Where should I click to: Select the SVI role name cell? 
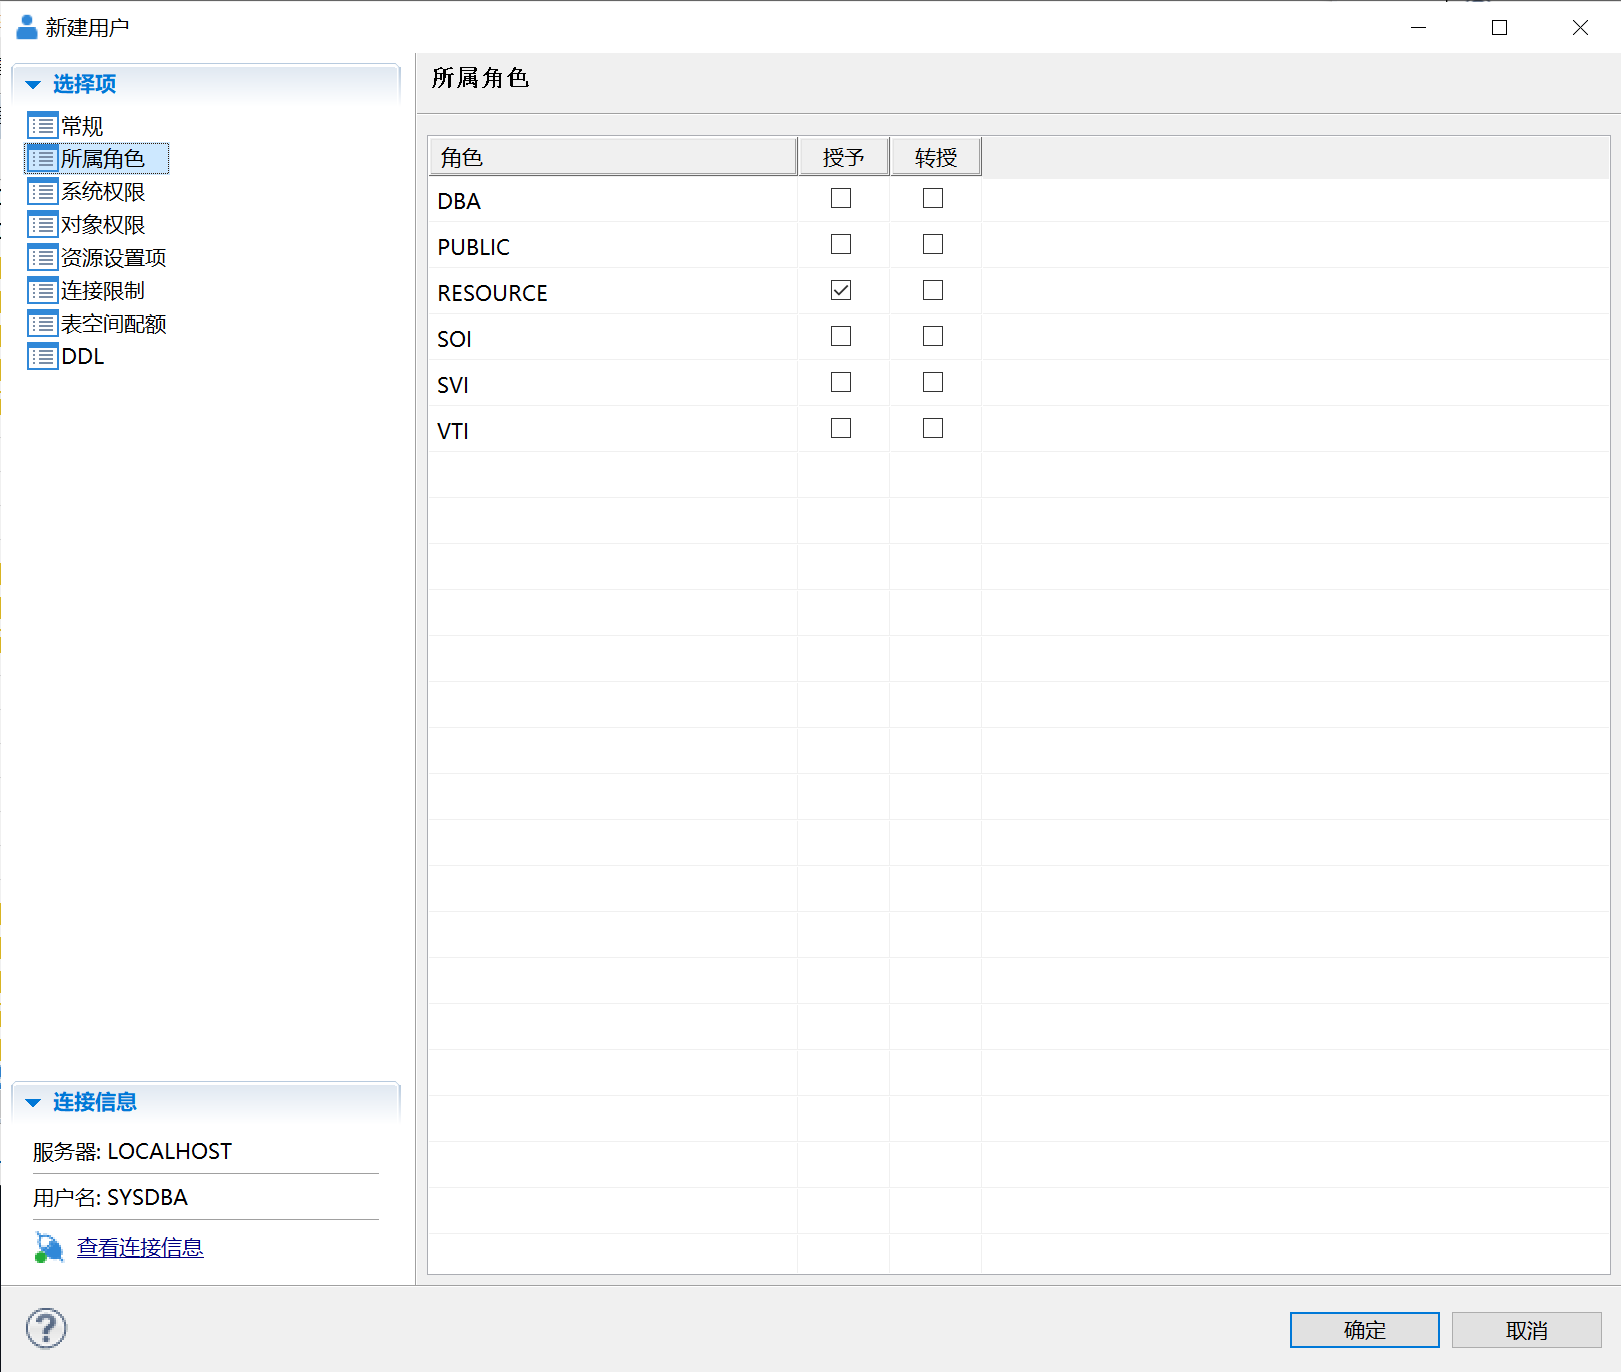(x=613, y=385)
